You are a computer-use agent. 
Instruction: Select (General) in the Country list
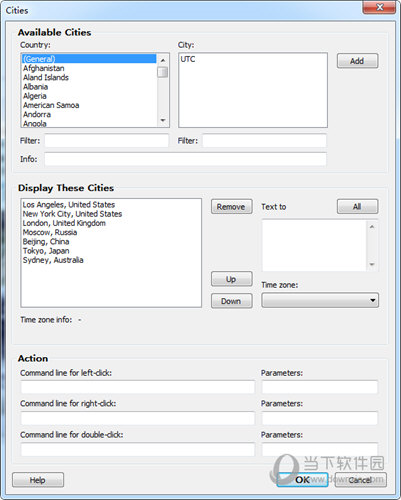click(89, 59)
